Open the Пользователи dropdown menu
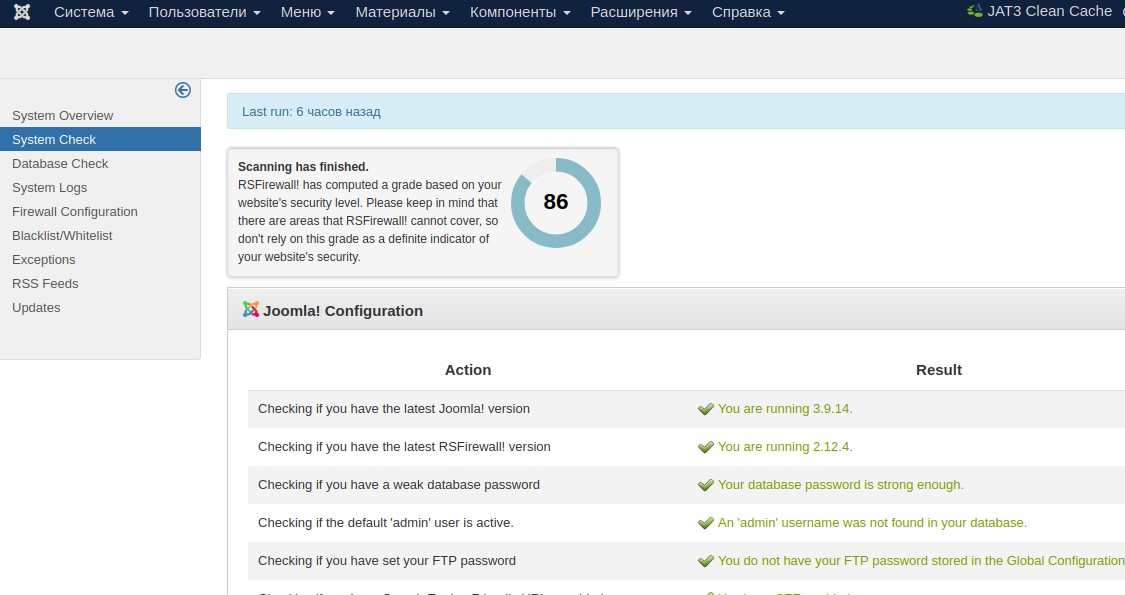 pos(204,12)
